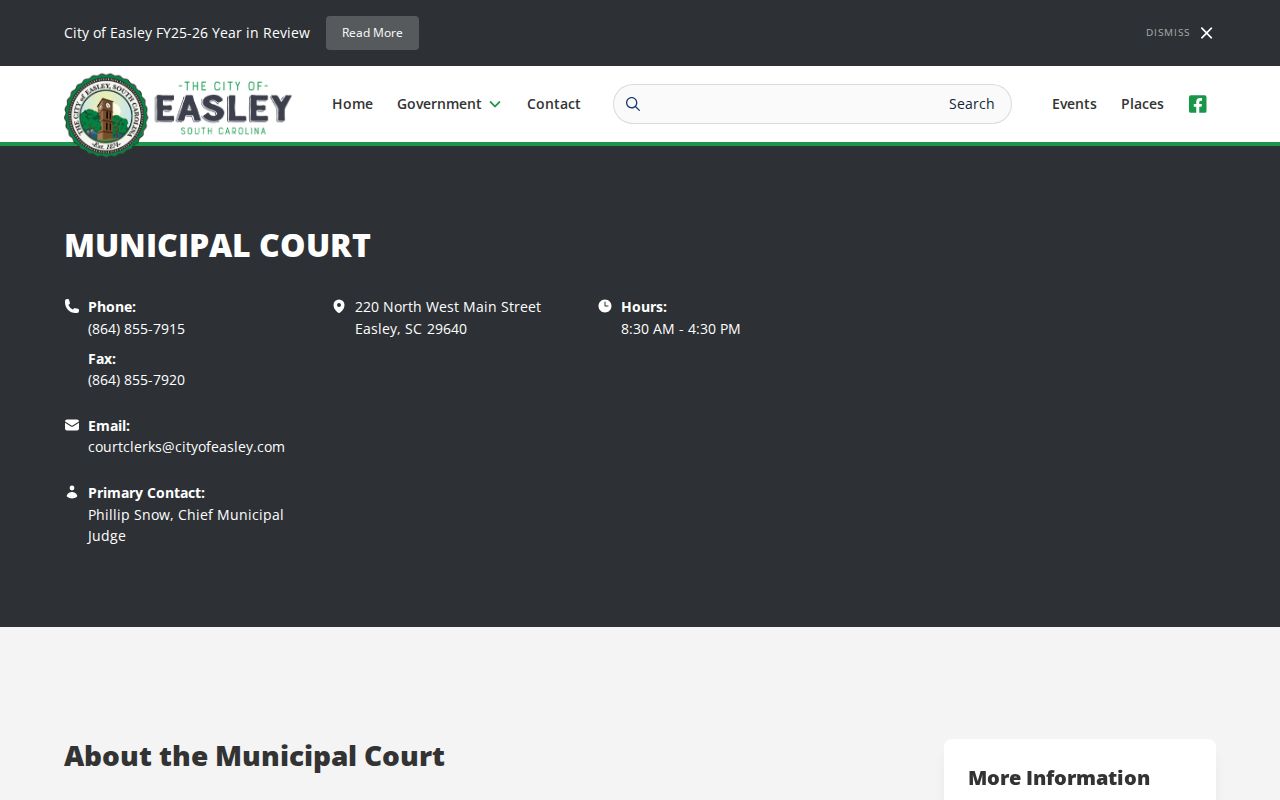Go to the Home page
This screenshot has height=800, width=1280.
point(352,104)
